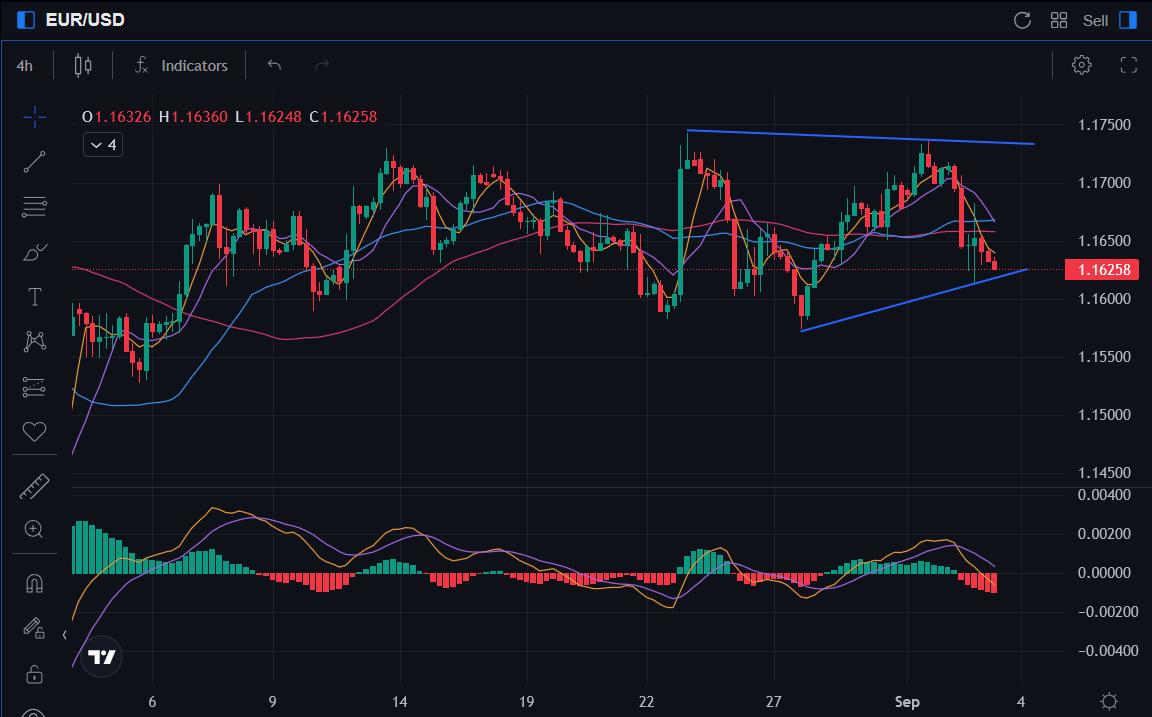Expand the collapsed indicators legend showing 4
This screenshot has width=1152, height=717.
pos(103,145)
